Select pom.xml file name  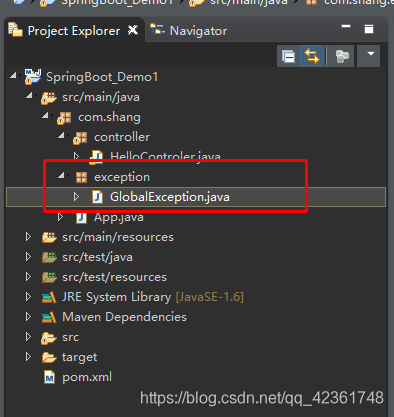point(87,377)
